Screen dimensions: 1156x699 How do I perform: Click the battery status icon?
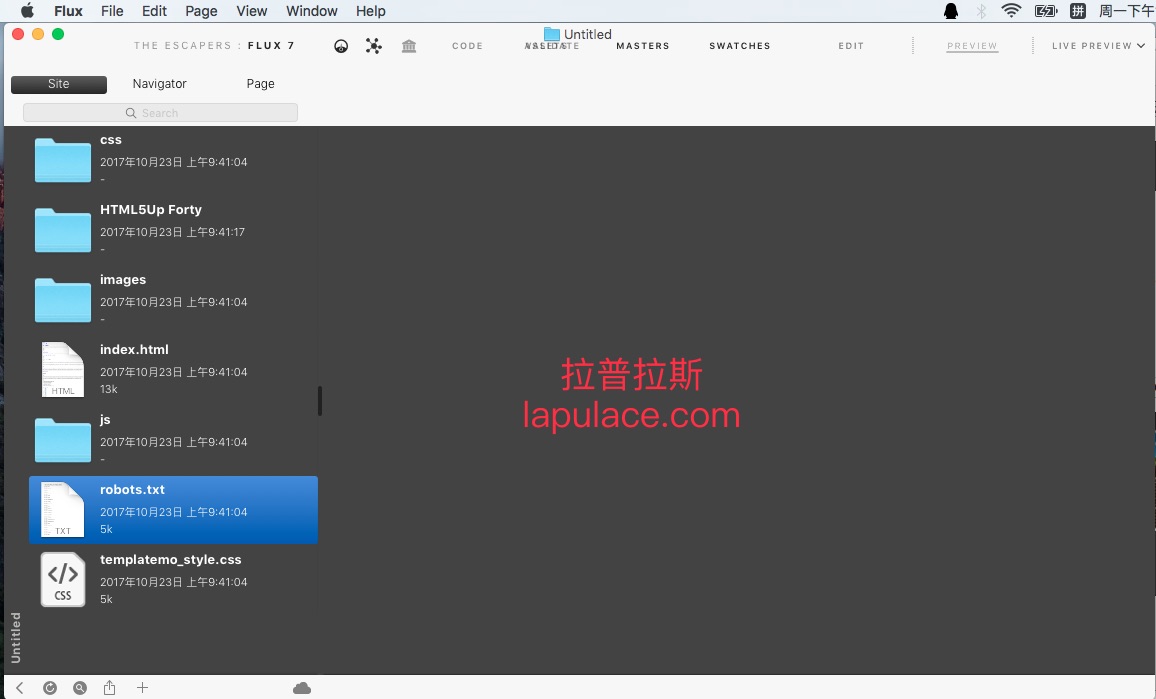pos(1045,10)
